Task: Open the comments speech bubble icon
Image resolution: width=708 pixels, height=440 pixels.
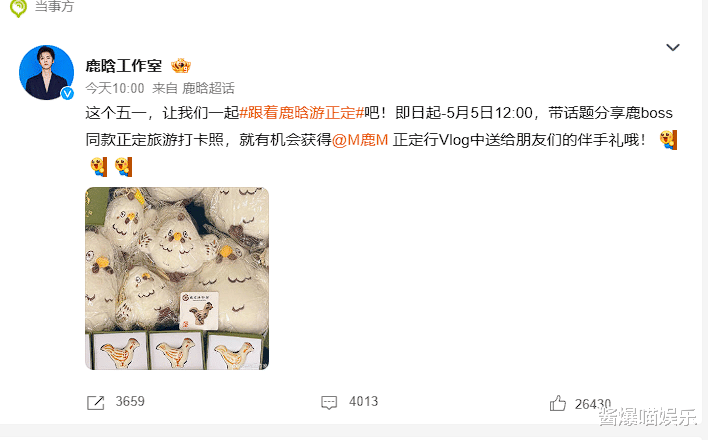Action: [x=329, y=403]
